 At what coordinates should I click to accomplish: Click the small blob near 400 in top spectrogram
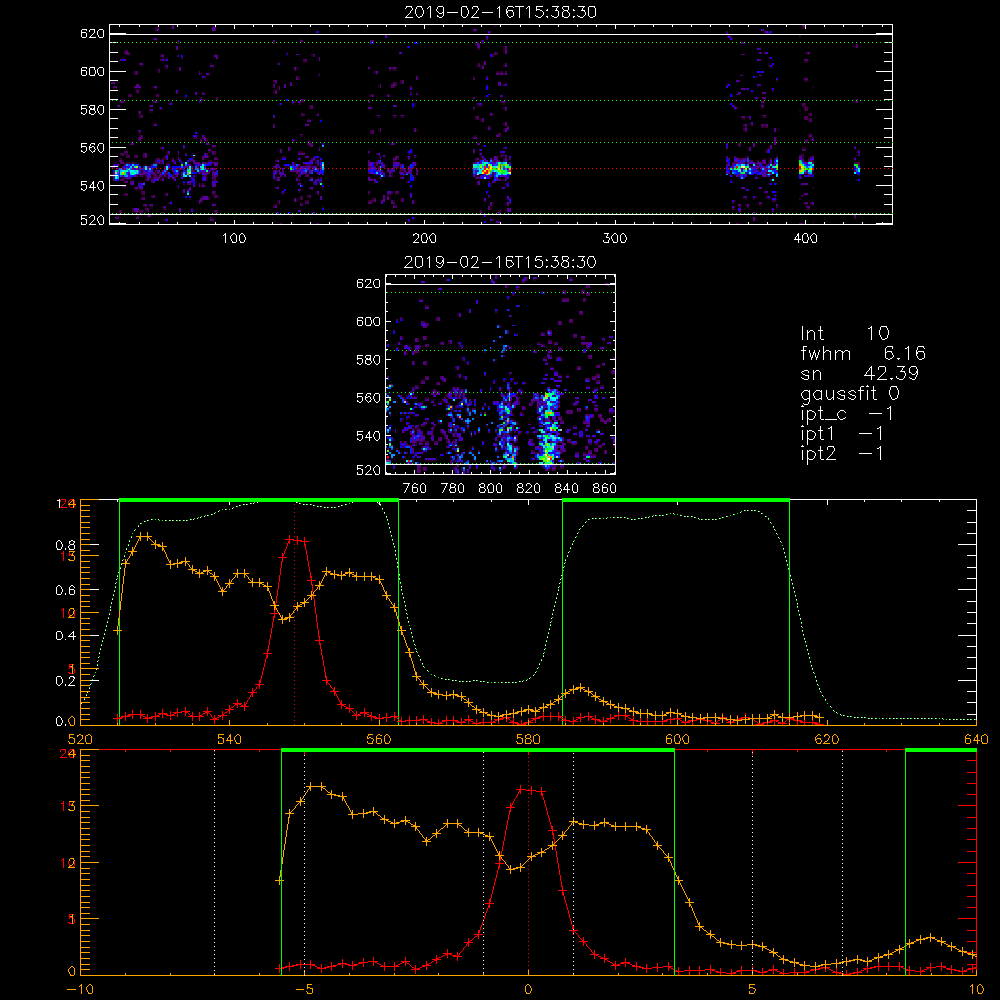click(806, 169)
